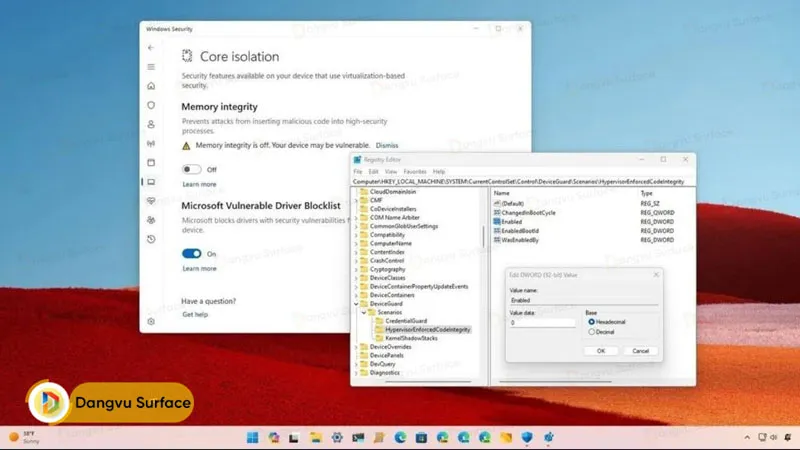
Task: Go back in Windows Security
Action: (x=151, y=47)
